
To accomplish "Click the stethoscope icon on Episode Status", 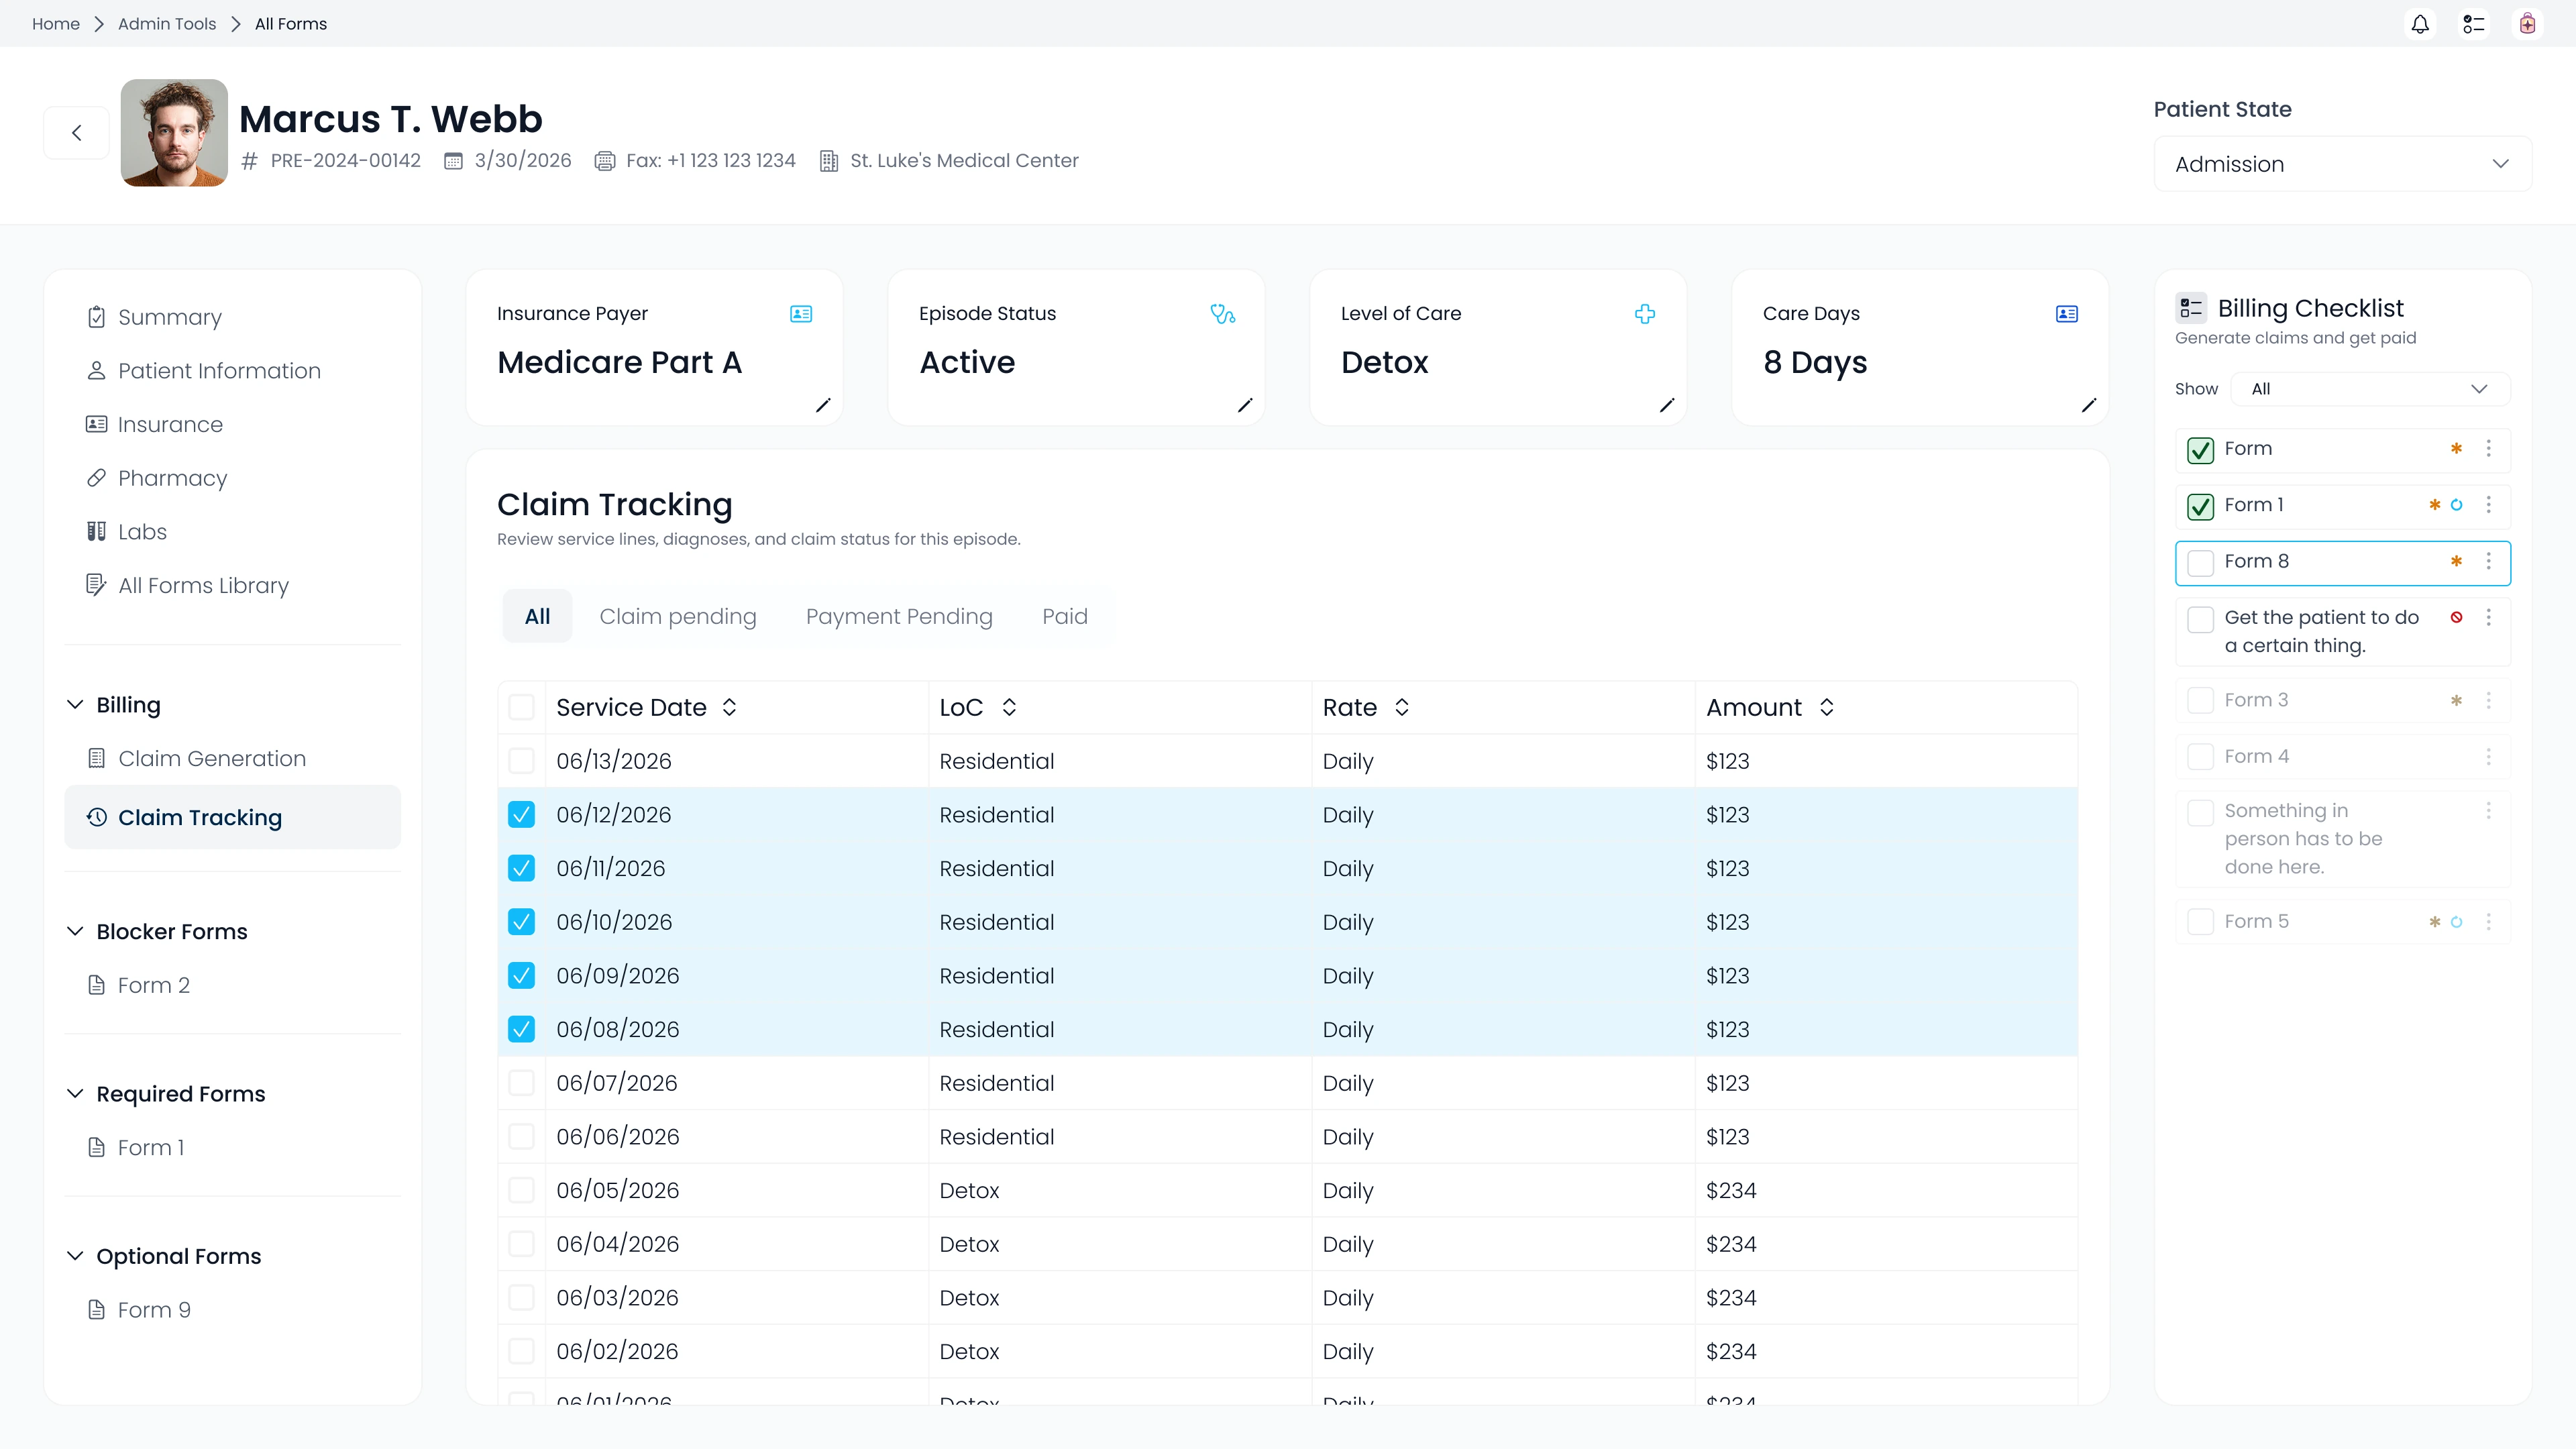I will [x=1223, y=314].
